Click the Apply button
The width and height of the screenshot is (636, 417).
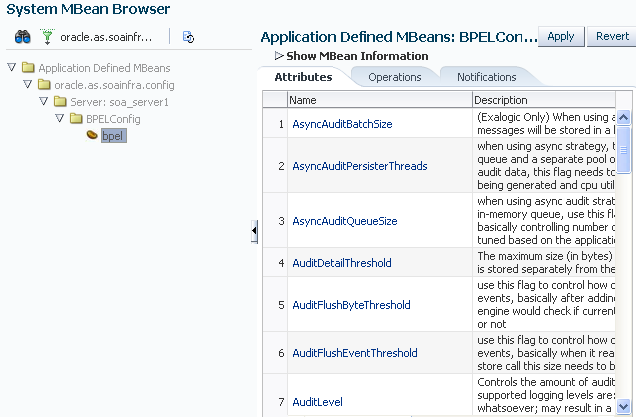[x=560, y=36]
